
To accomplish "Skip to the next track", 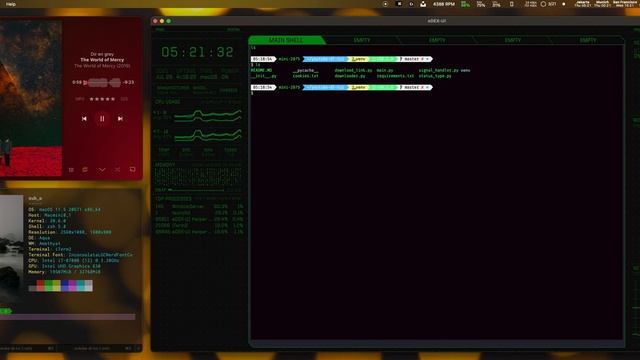I will pos(120,119).
